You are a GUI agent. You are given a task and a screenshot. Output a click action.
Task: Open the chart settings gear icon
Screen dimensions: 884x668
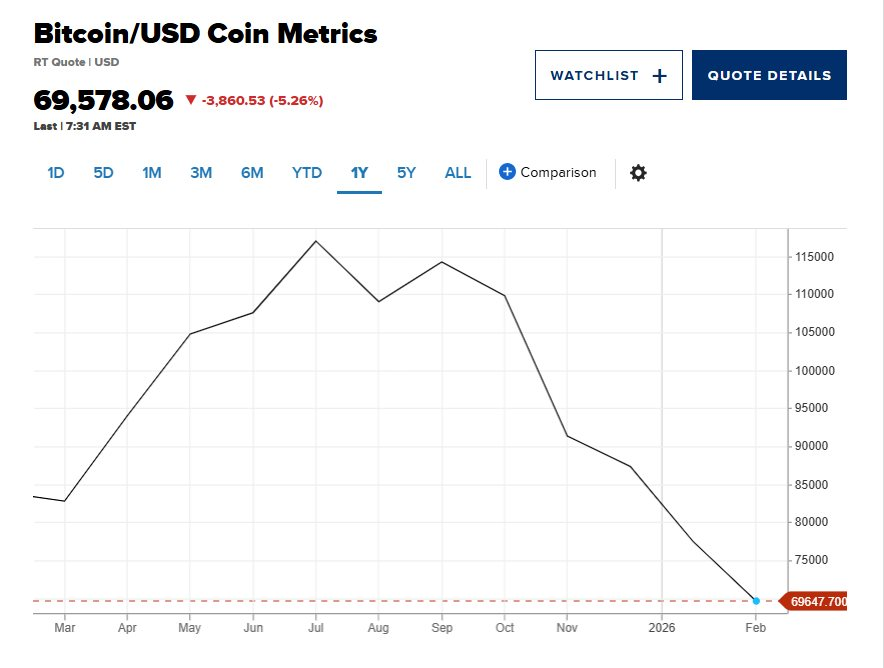[x=638, y=172]
